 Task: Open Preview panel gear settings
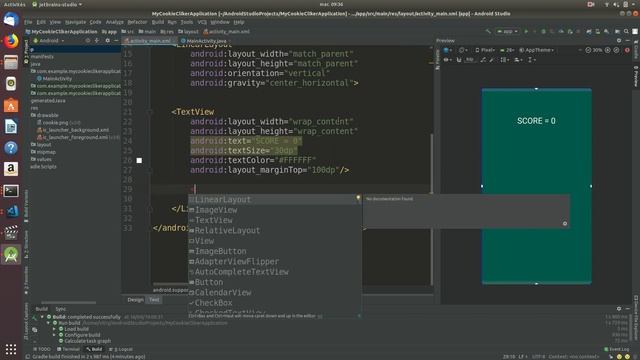(619, 40)
